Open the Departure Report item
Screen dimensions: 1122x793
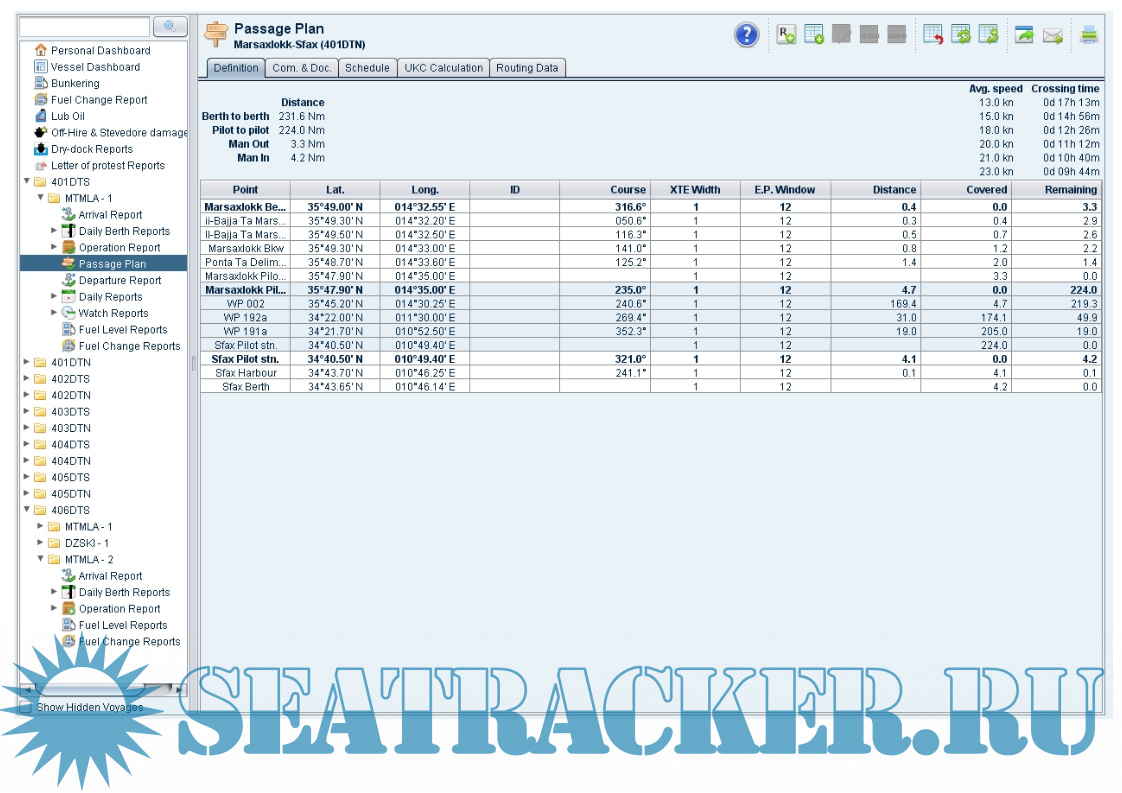120,280
